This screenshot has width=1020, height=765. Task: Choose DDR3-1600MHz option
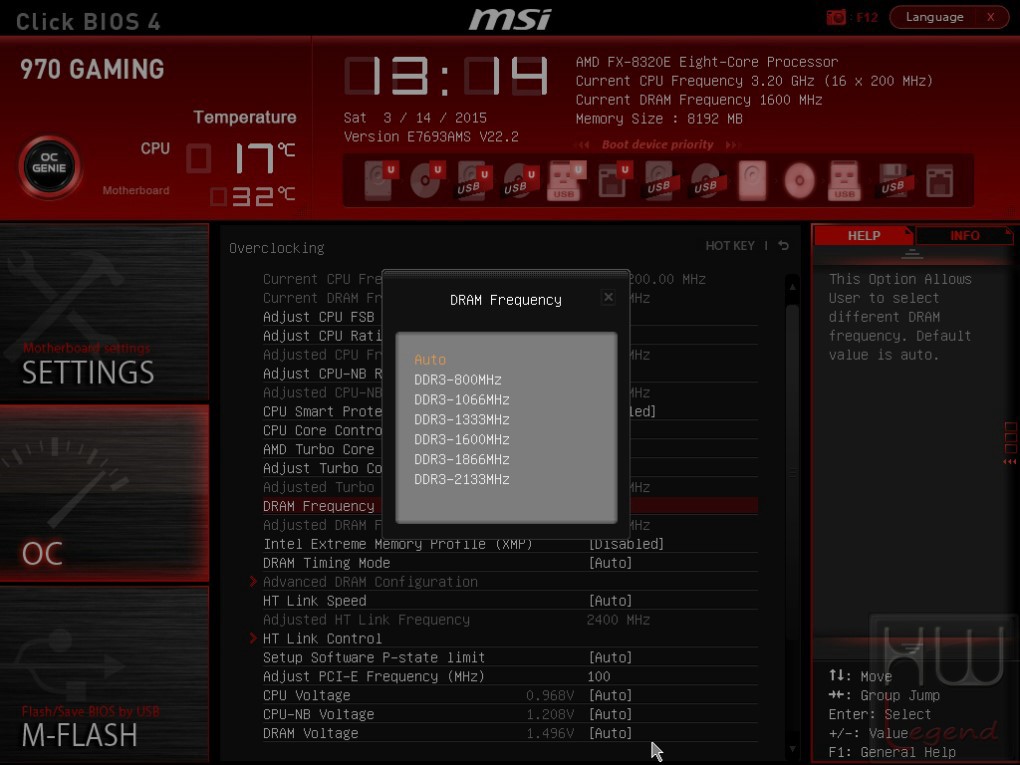point(462,439)
